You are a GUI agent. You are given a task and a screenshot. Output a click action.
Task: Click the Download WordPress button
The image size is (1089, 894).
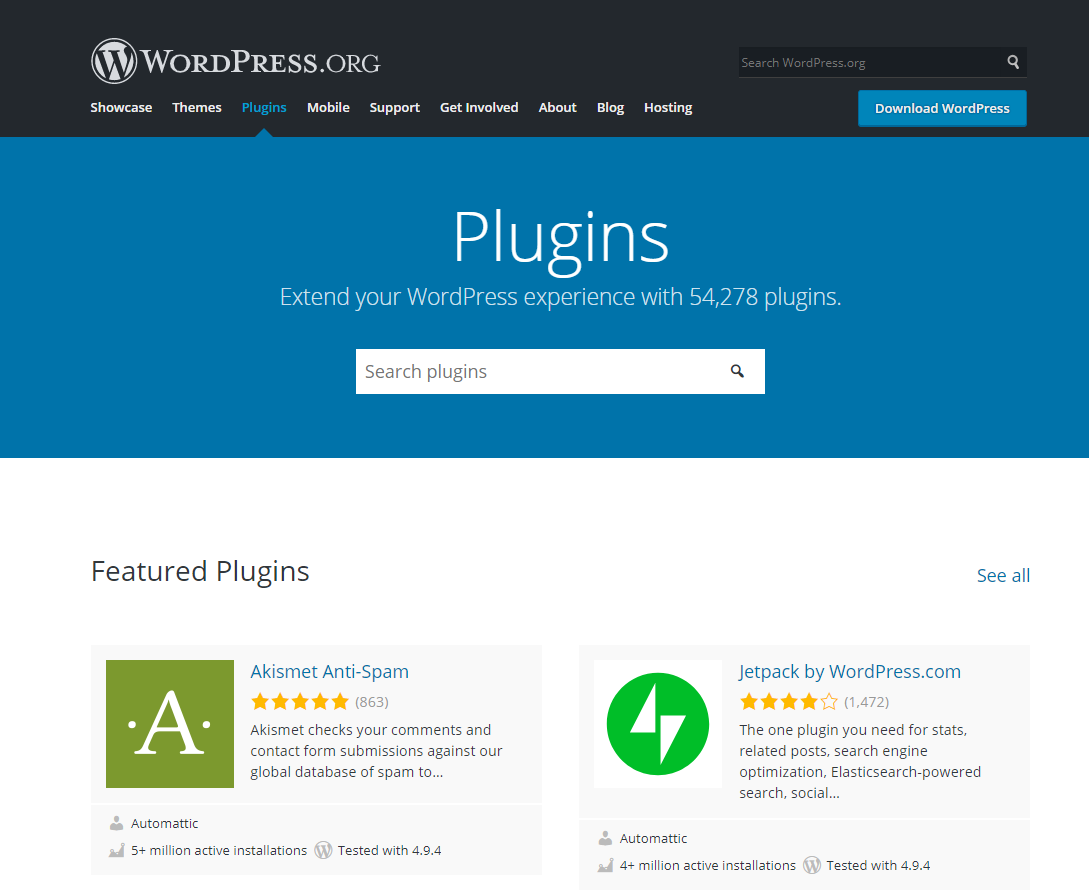(942, 108)
